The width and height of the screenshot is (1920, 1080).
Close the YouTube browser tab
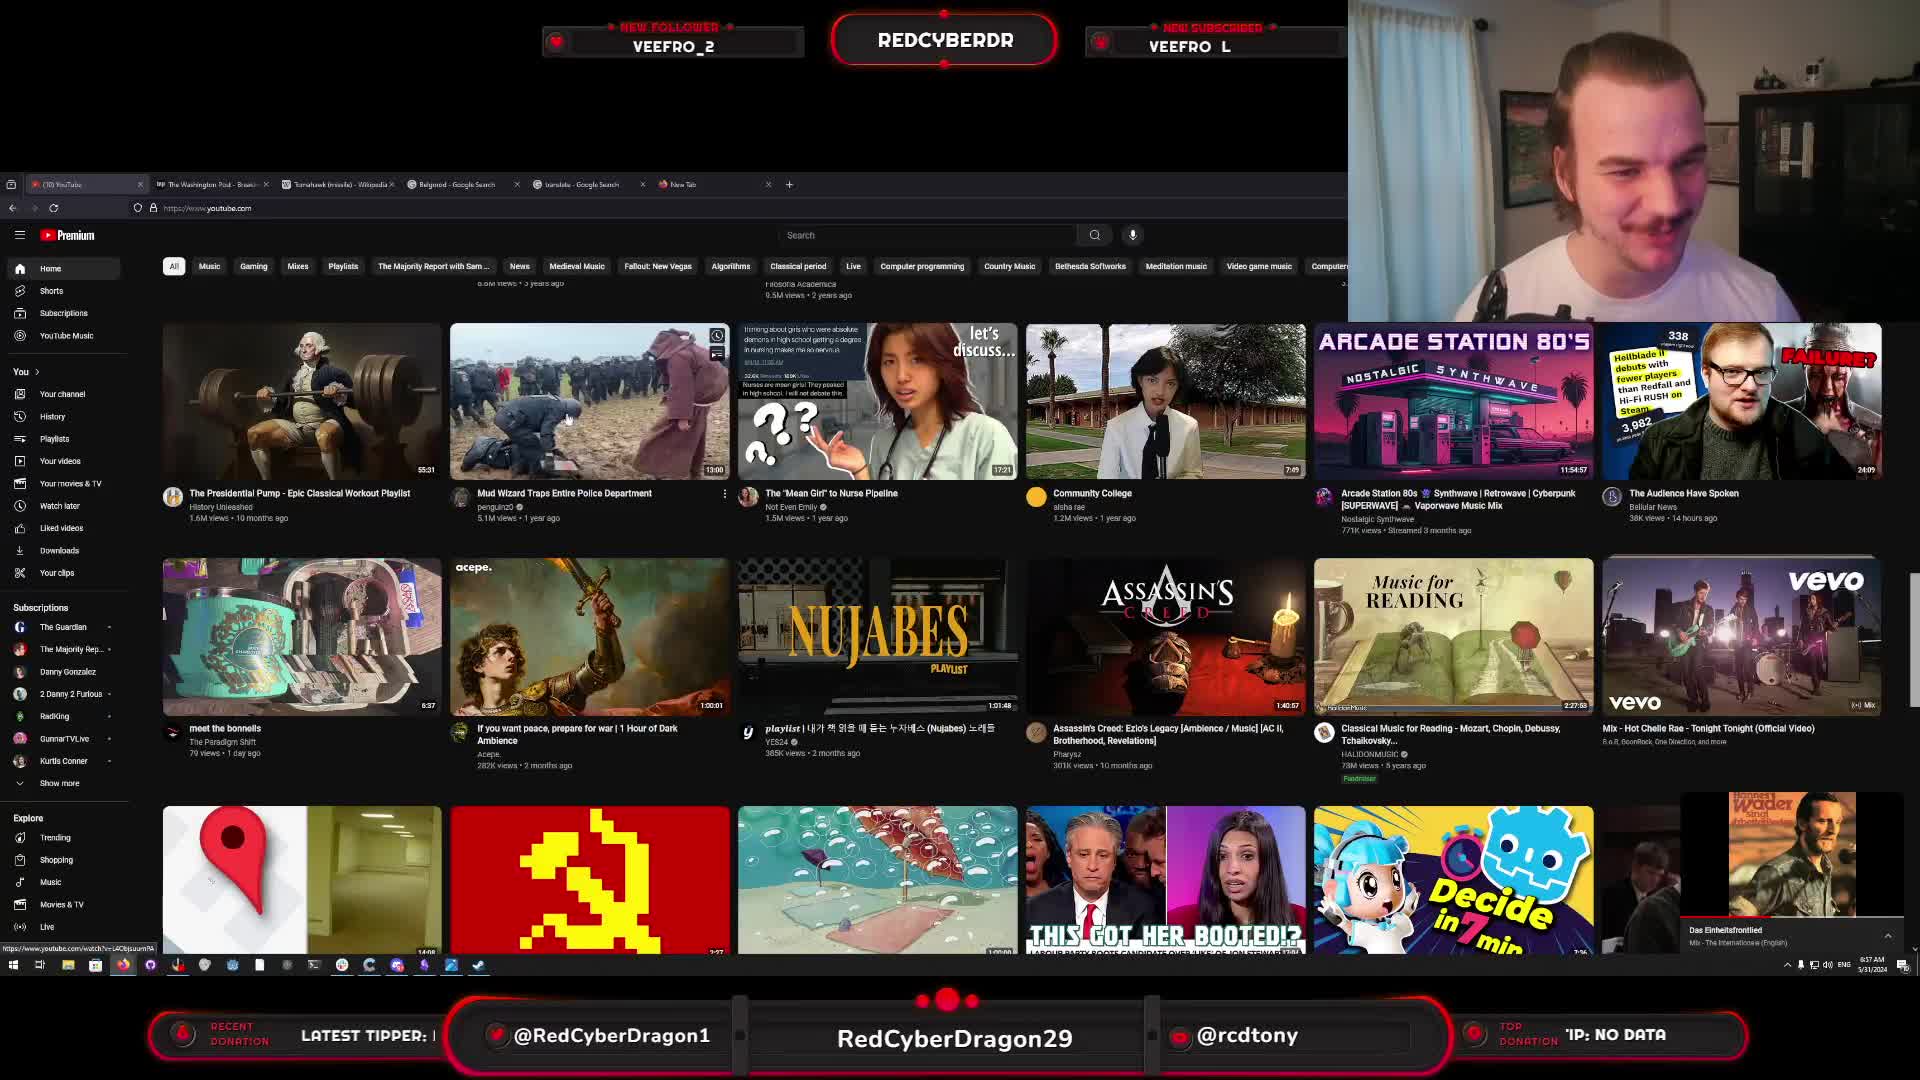(139, 184)
